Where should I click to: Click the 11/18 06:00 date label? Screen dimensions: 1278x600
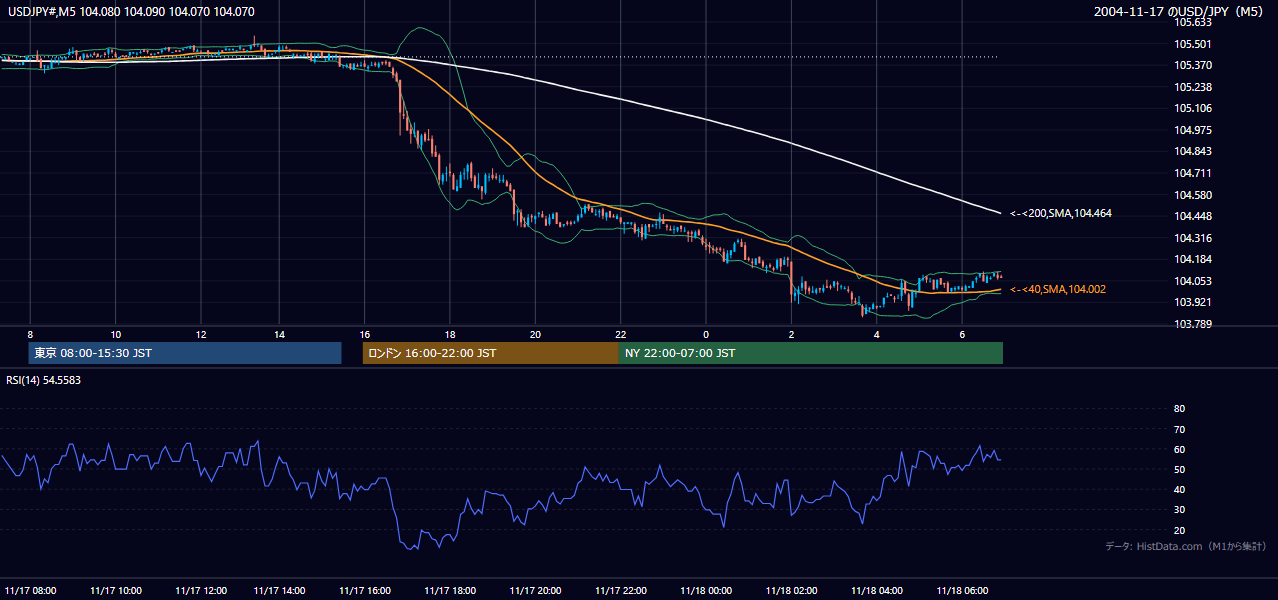point(962,590)
